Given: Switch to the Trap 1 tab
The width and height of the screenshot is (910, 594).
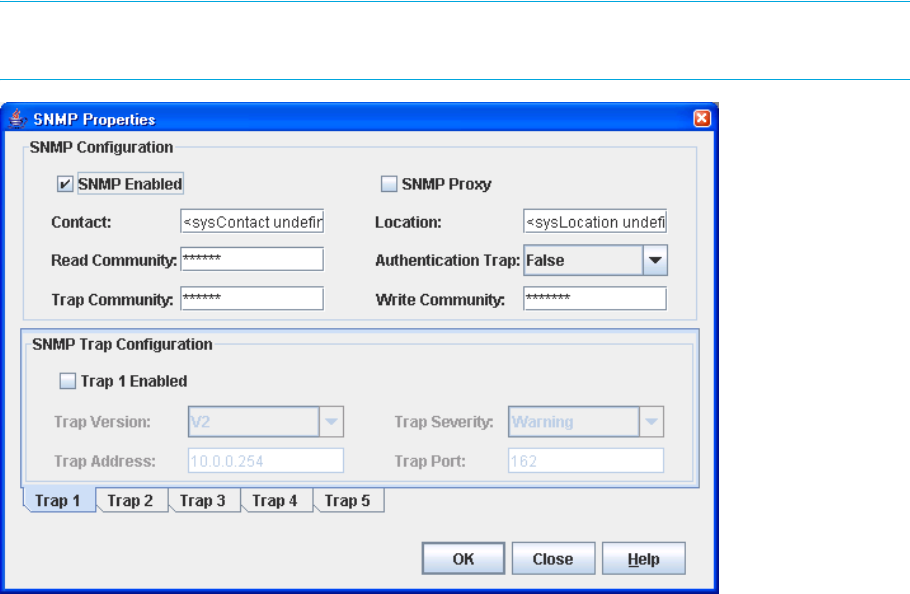Looking at the screenshot, I should [x=58, y=501].
